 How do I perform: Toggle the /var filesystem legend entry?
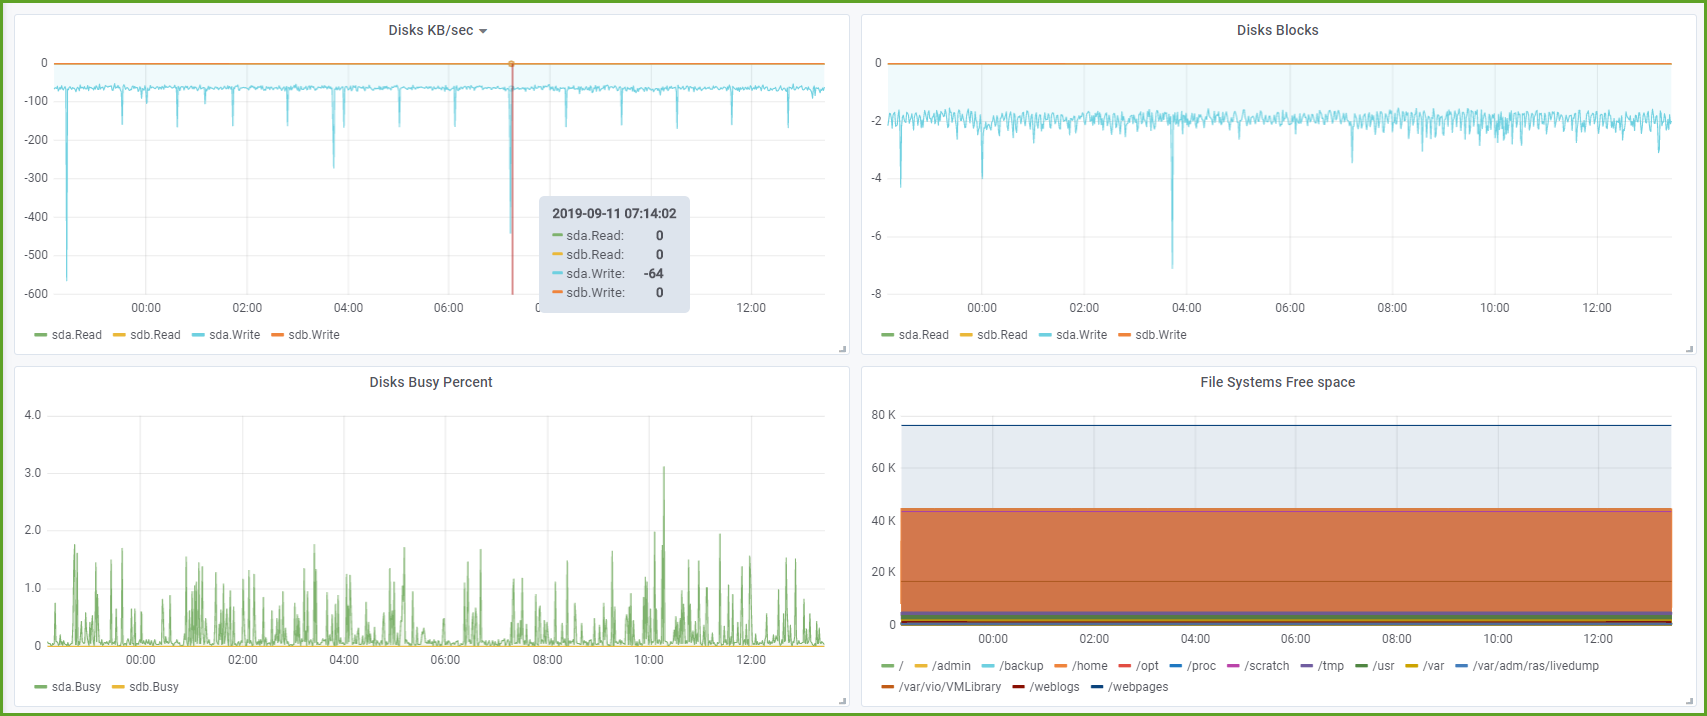1425,666
